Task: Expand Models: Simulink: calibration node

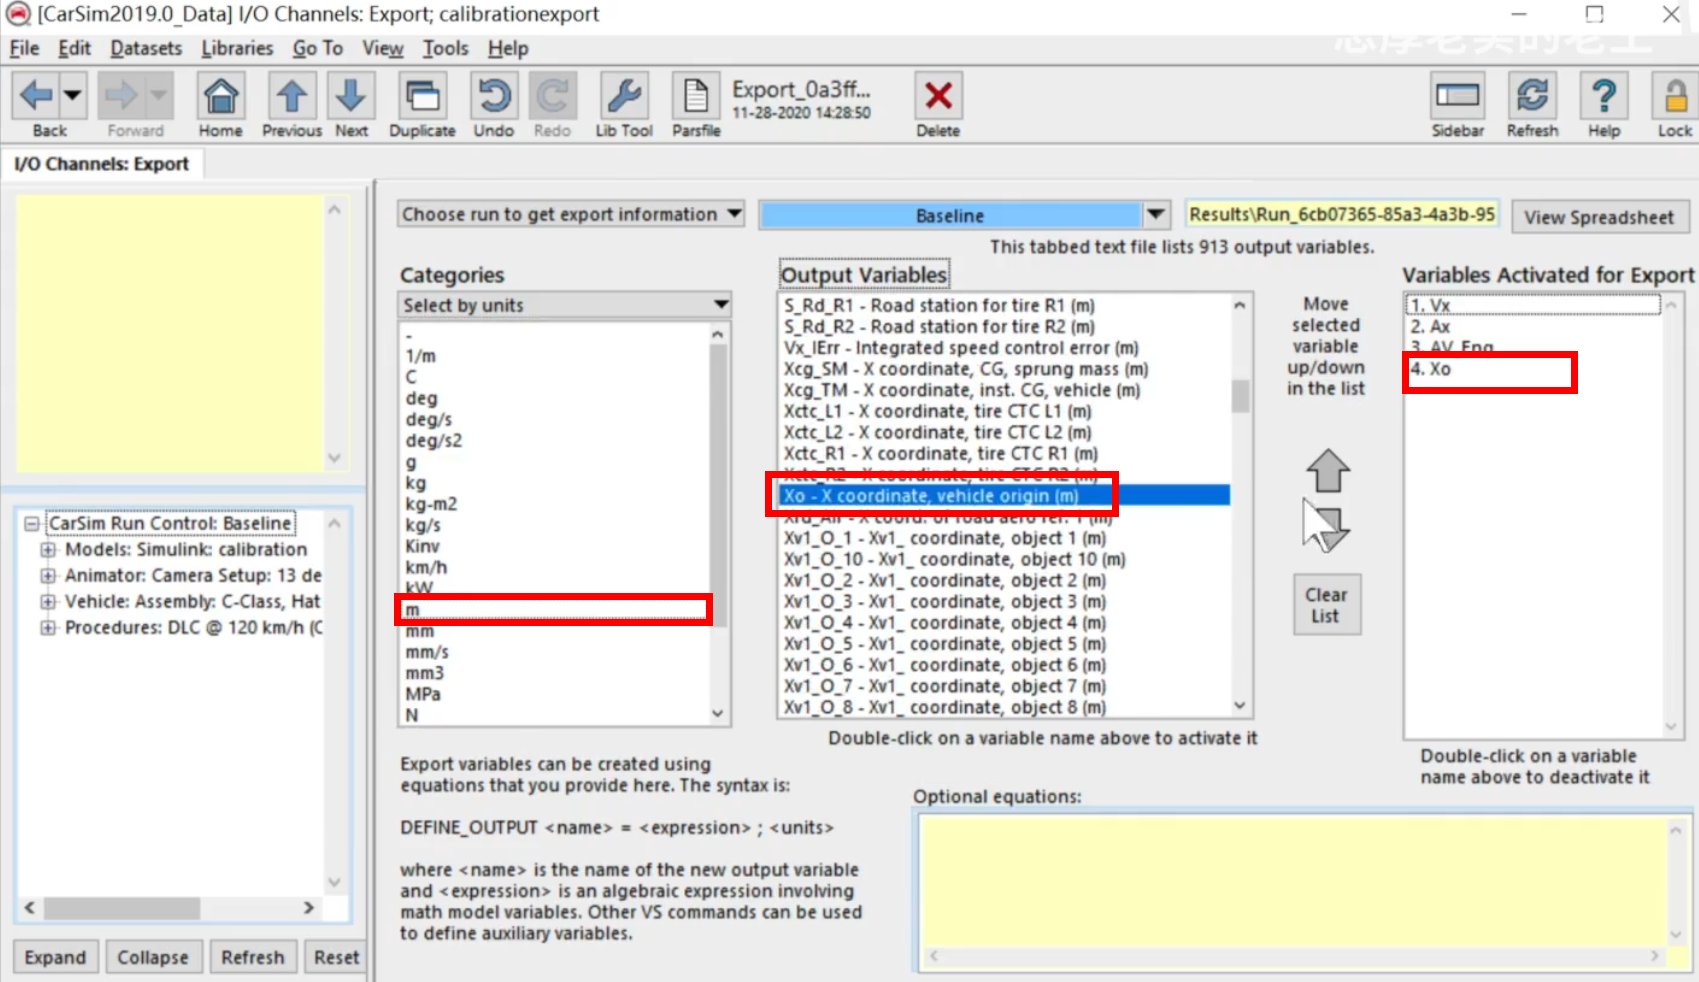Action: [x=47, y=549]
